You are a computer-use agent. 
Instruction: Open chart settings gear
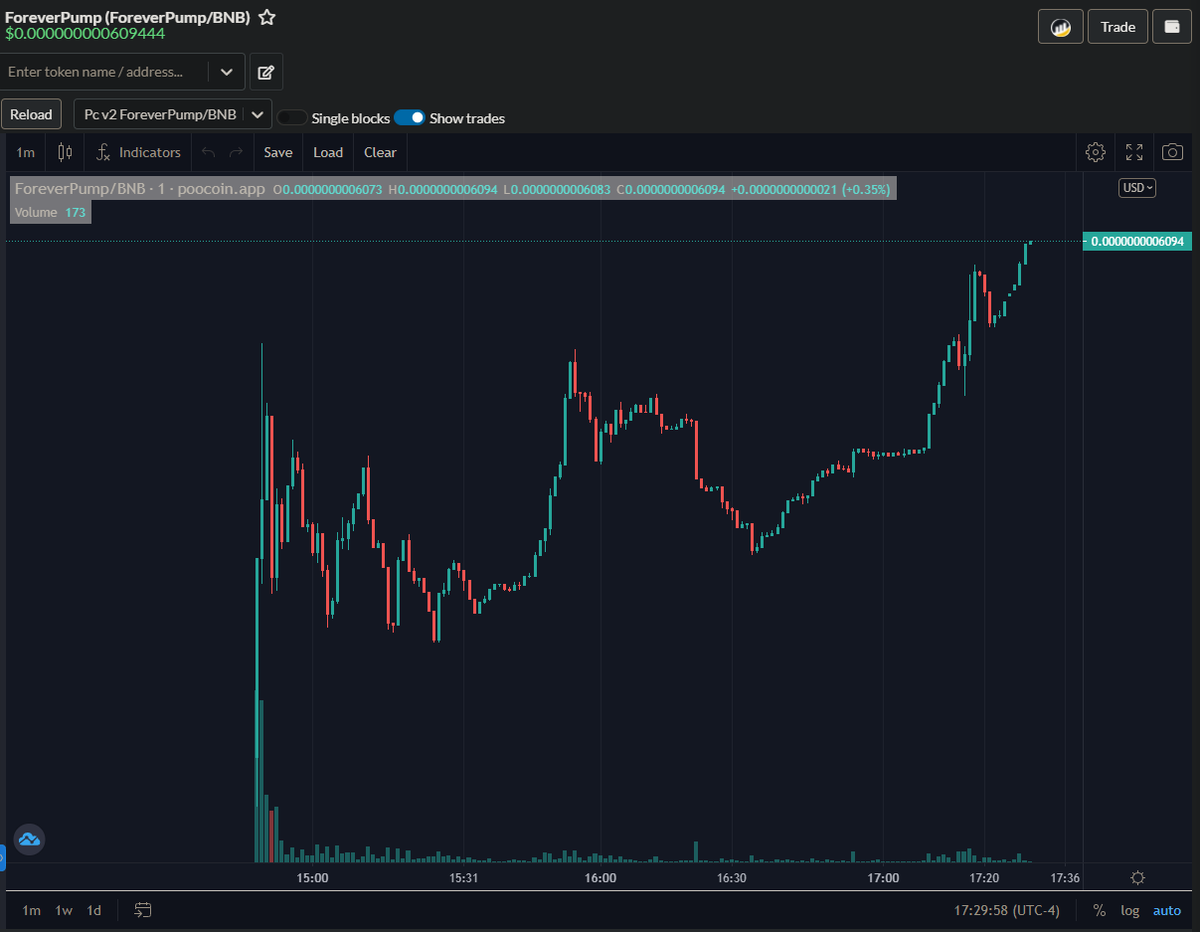click(x=1096, y=152)
